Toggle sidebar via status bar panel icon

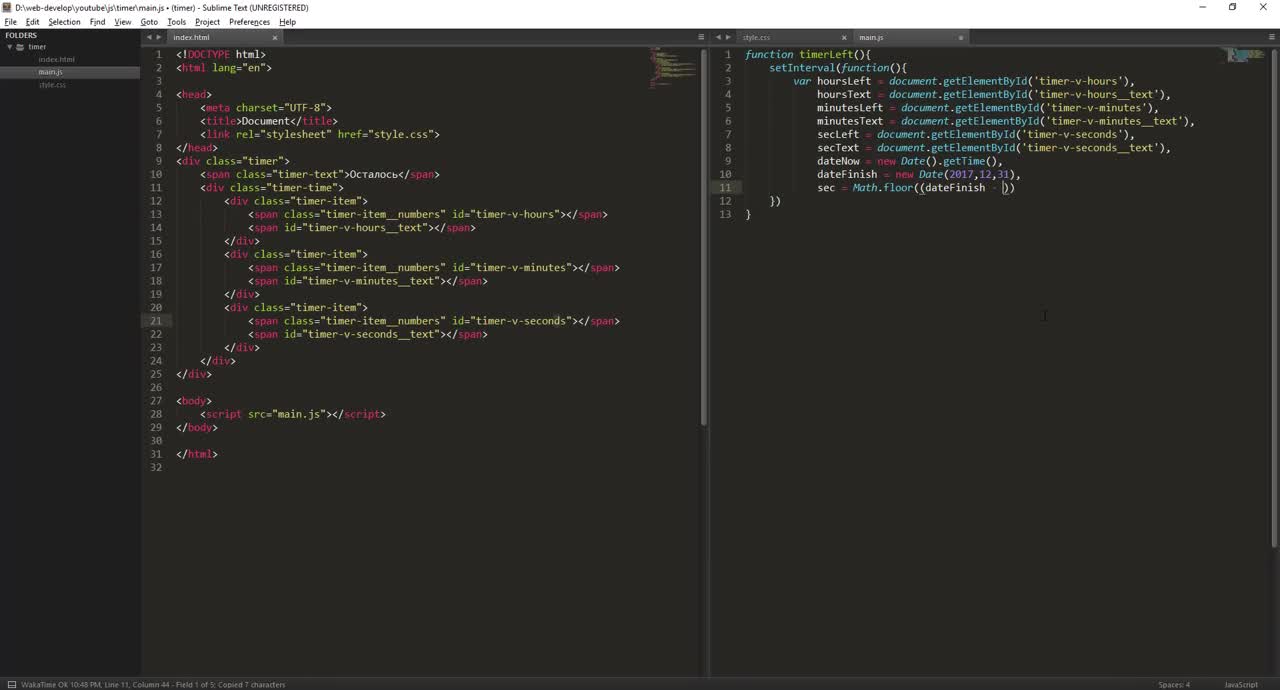click(x=10, y=684)
